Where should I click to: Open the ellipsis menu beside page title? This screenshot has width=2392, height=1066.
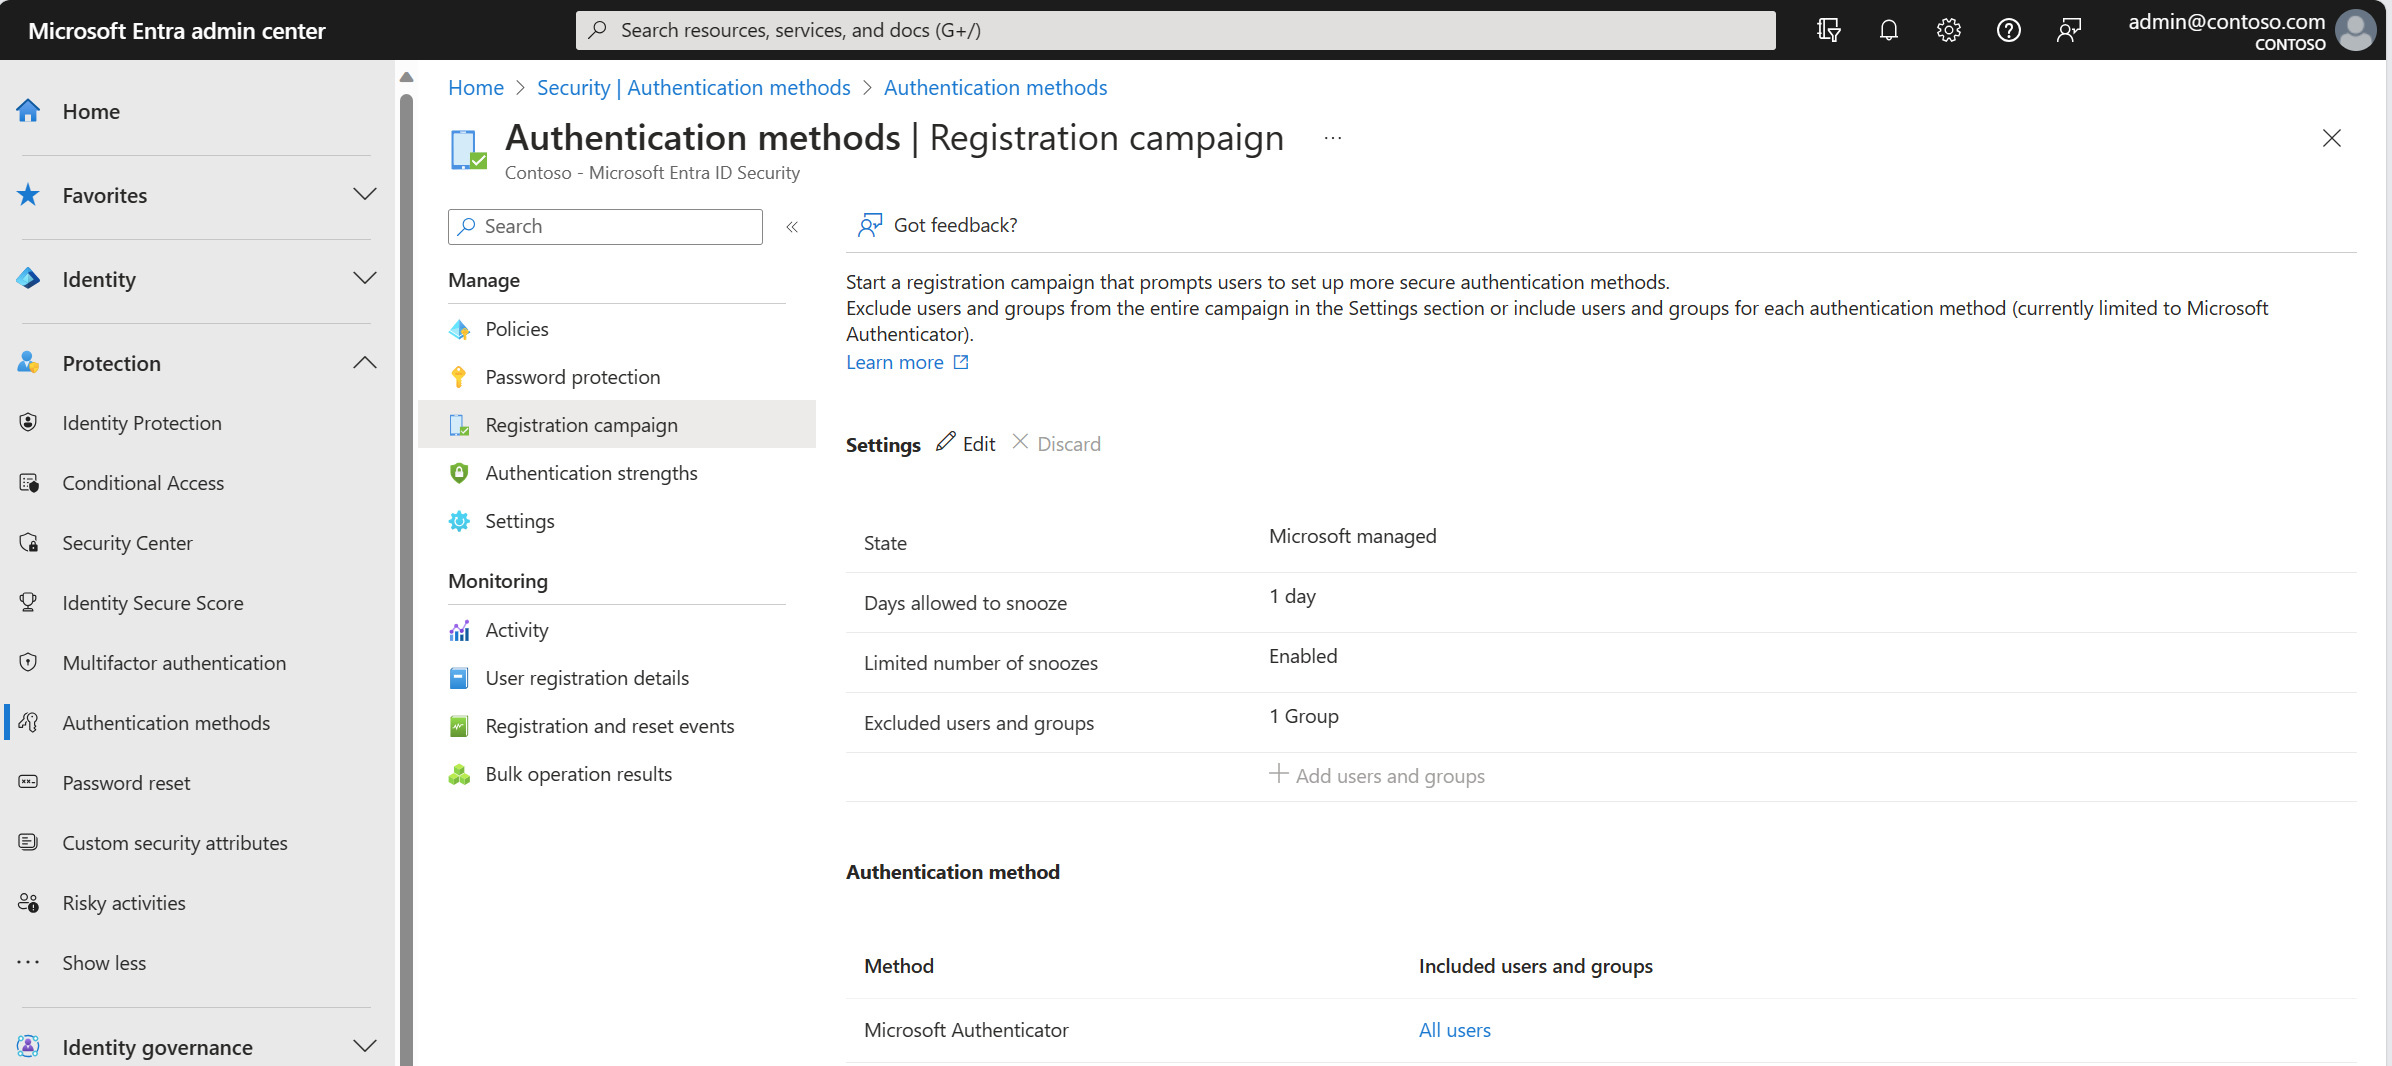(1331, 137)
